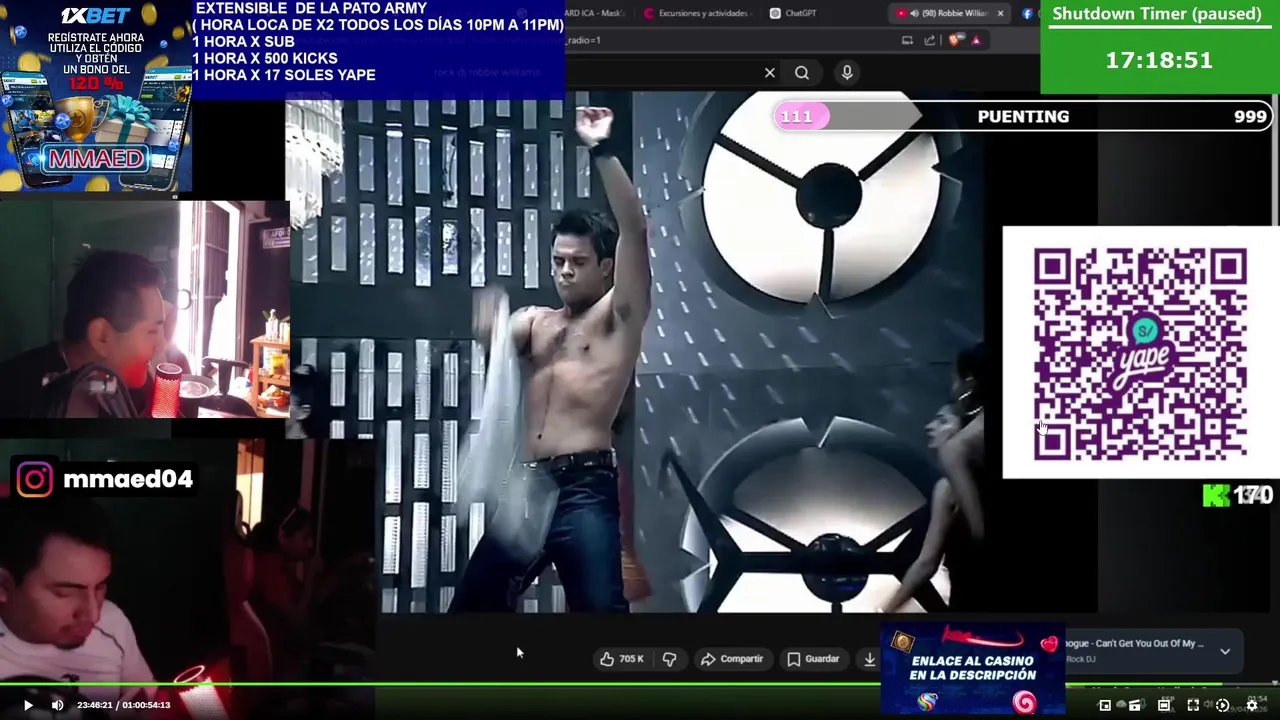Seek along the green stream progress bar

(610, 685)
